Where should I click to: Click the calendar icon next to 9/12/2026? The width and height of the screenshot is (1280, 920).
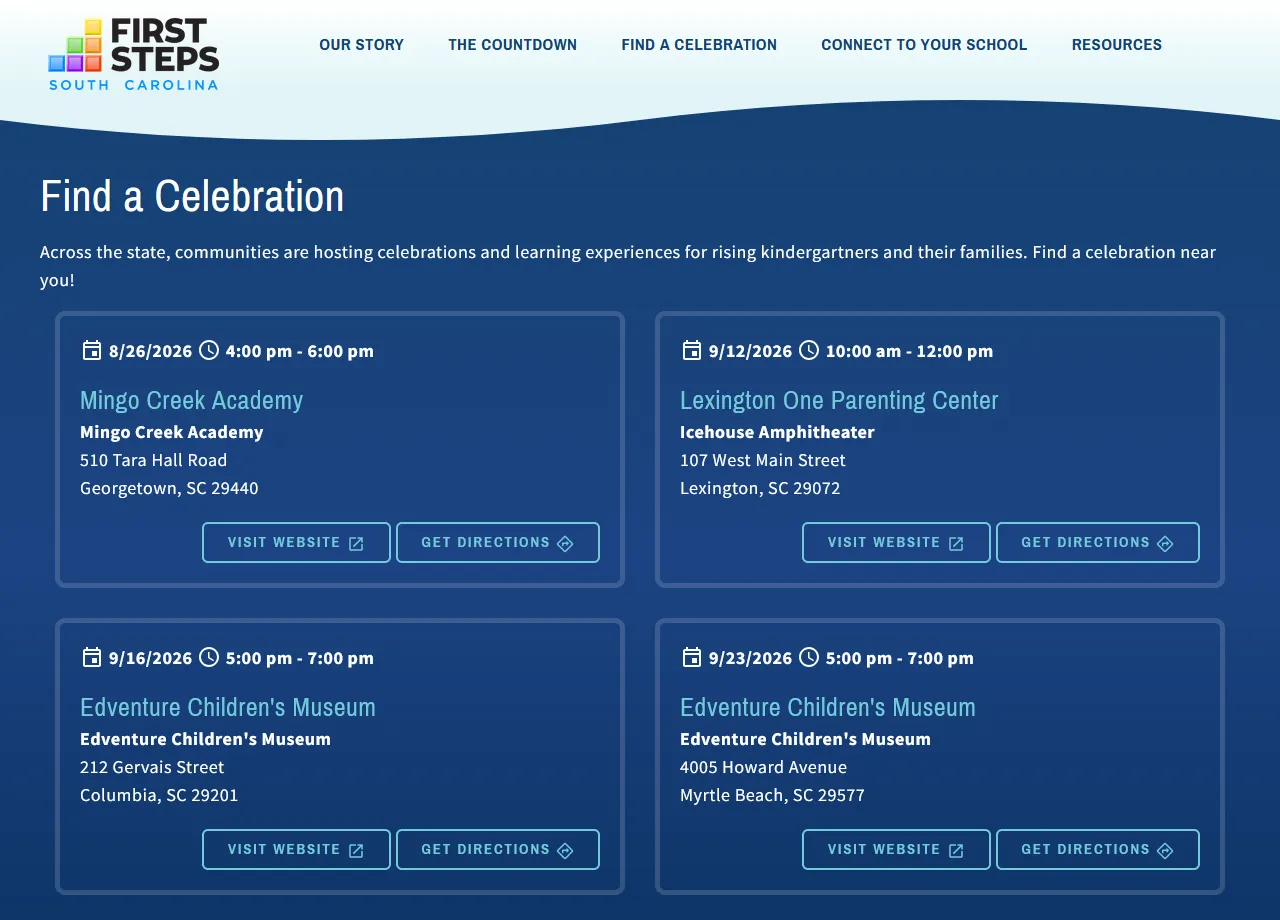click(692, 350)
